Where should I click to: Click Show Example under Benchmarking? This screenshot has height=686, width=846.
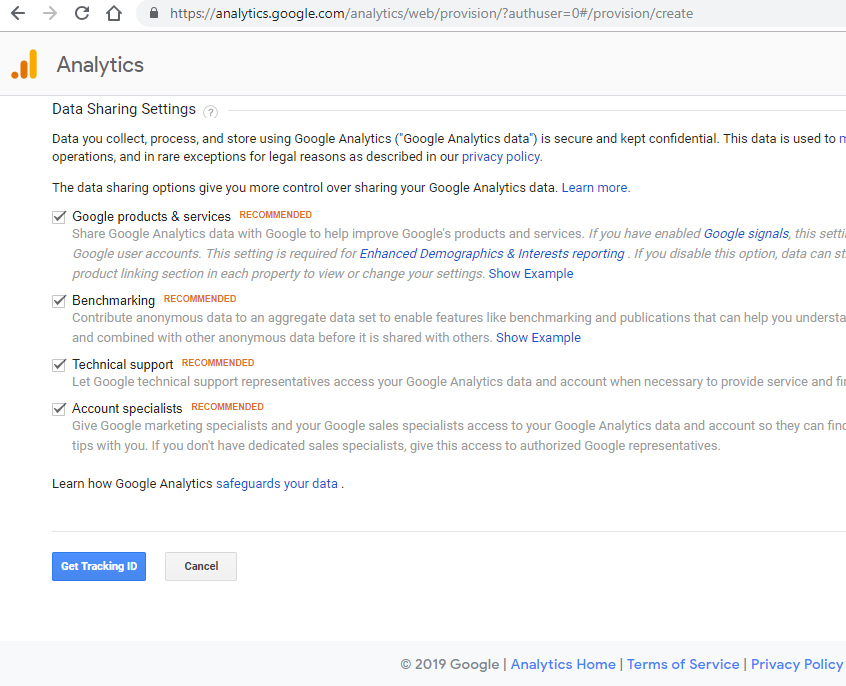click(538, 338)
